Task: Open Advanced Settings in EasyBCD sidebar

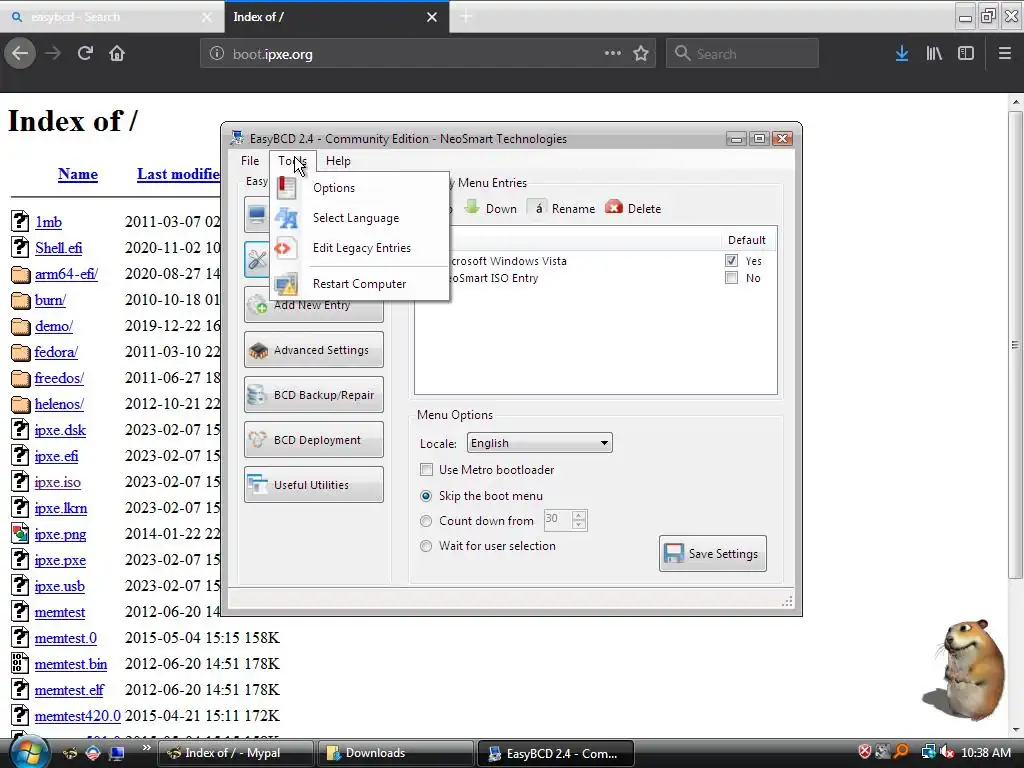Action: click(313, 350)
